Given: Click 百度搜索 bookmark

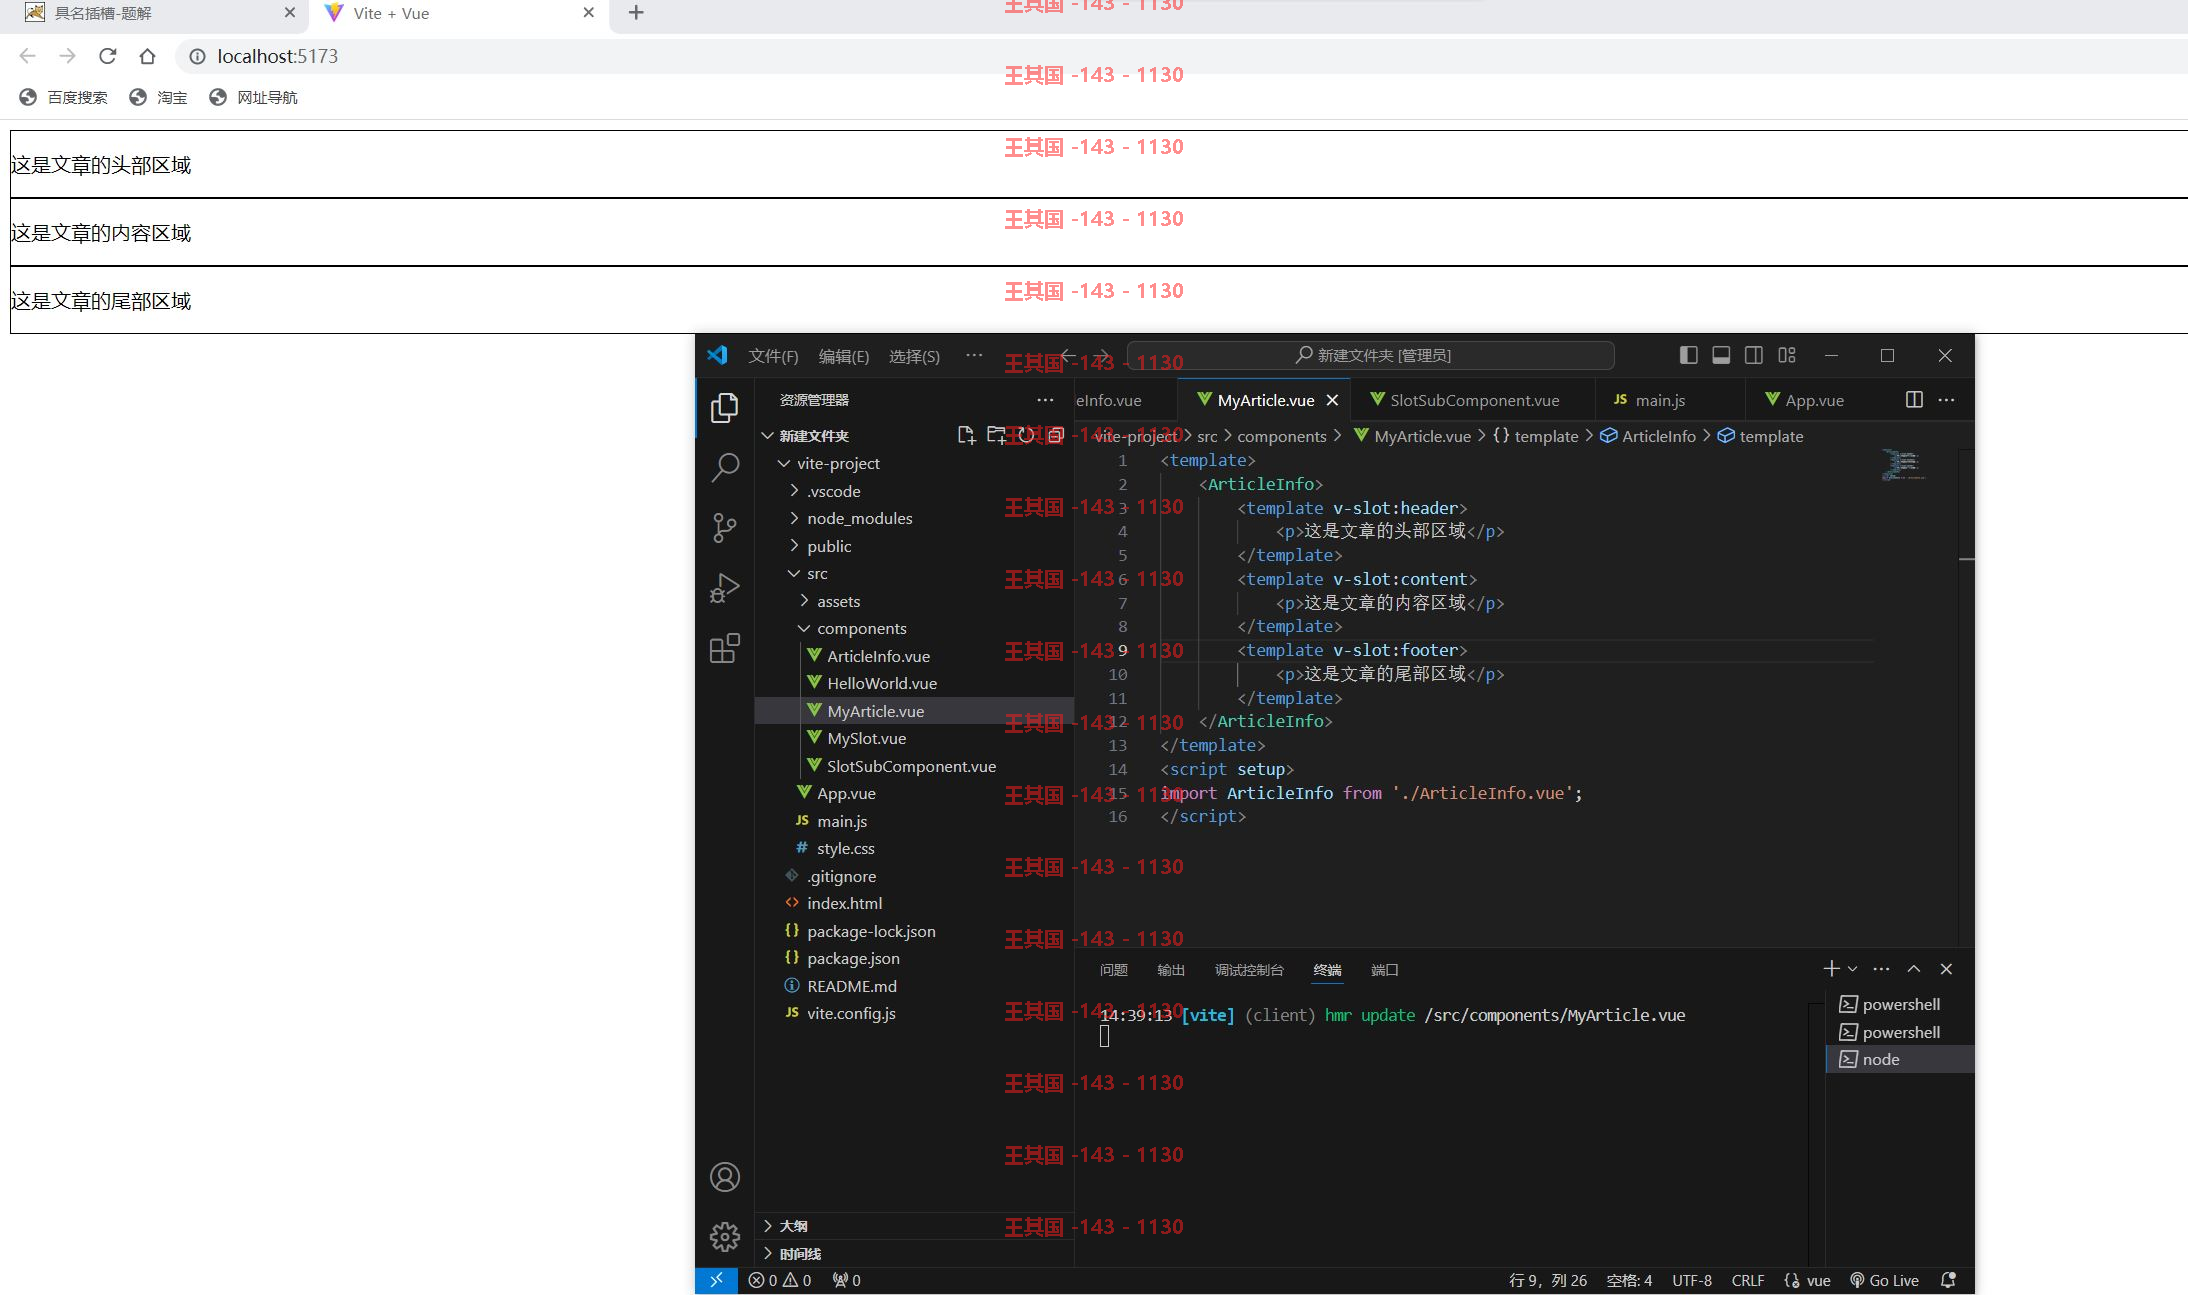Looking at the screenshot, I should point(64,97).
